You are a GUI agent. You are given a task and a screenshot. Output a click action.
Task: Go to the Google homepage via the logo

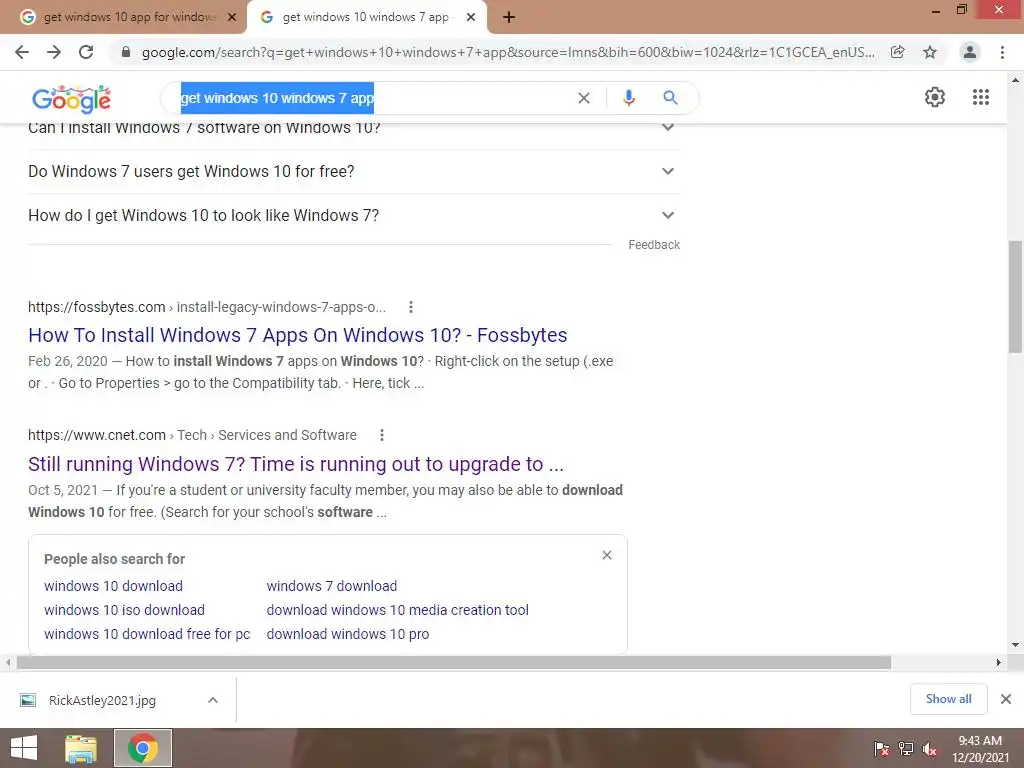click(x=71, y=99)
